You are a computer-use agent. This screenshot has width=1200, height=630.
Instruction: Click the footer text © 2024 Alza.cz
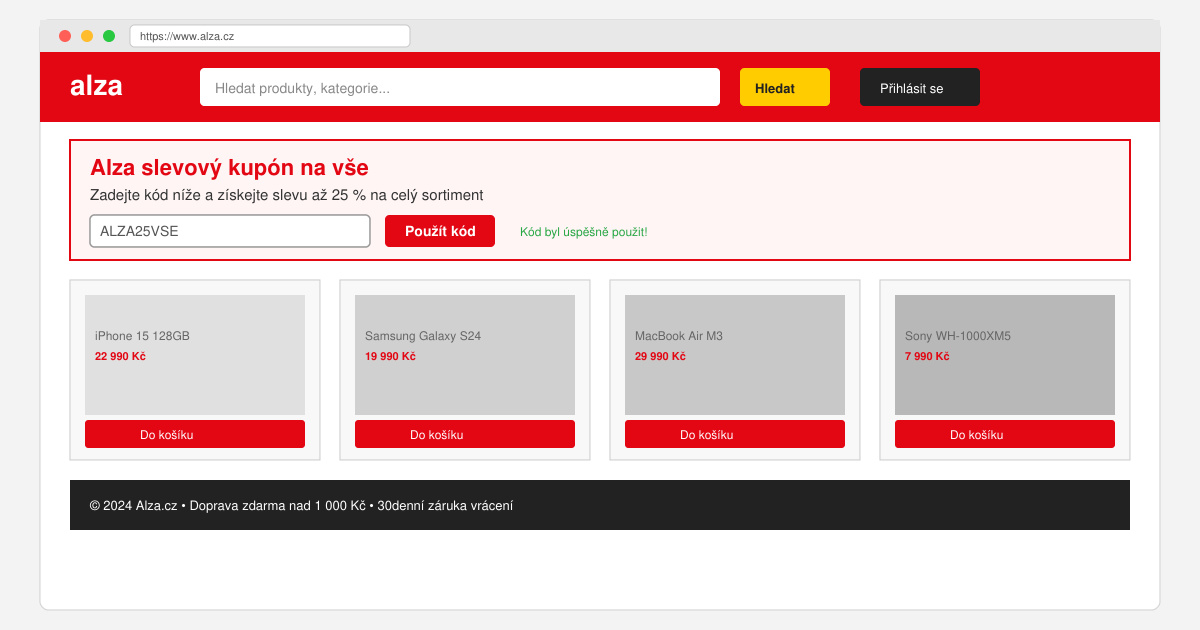tap(133, 506)
